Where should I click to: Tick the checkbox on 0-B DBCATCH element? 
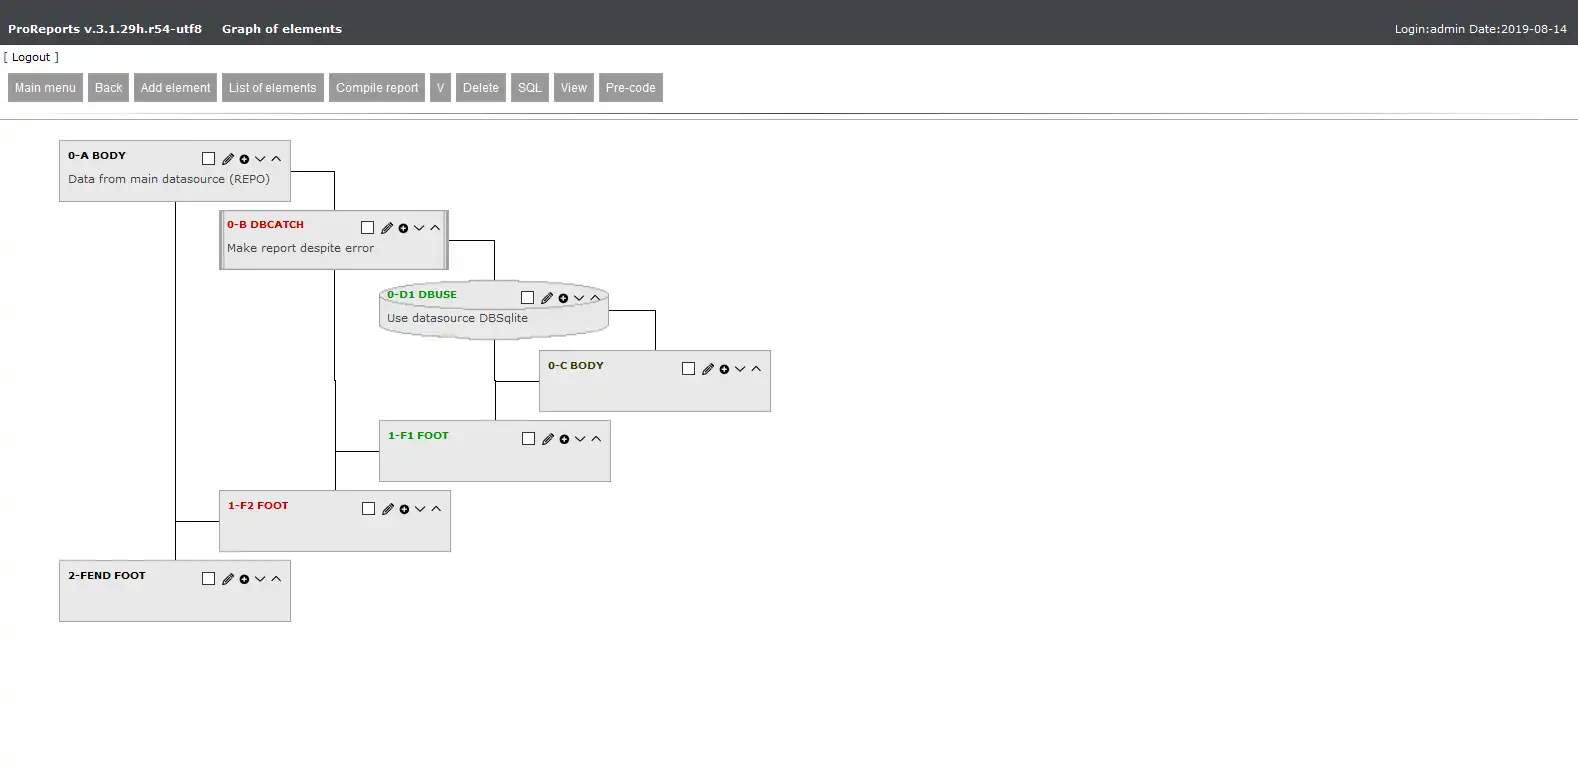click(367, 228)
